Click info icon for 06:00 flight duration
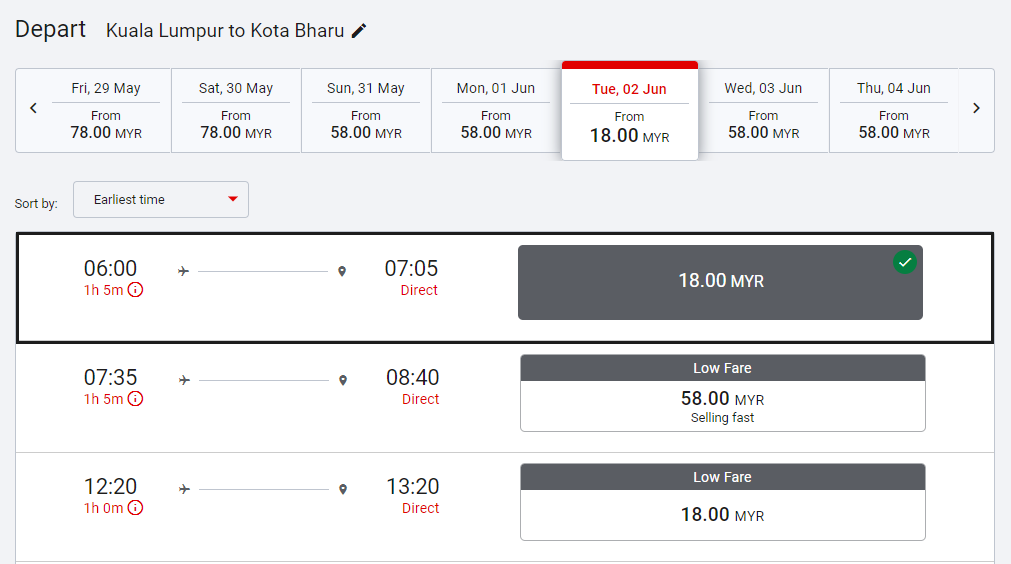This screenshot has width=1011, height=564. (x=135, y=290)
